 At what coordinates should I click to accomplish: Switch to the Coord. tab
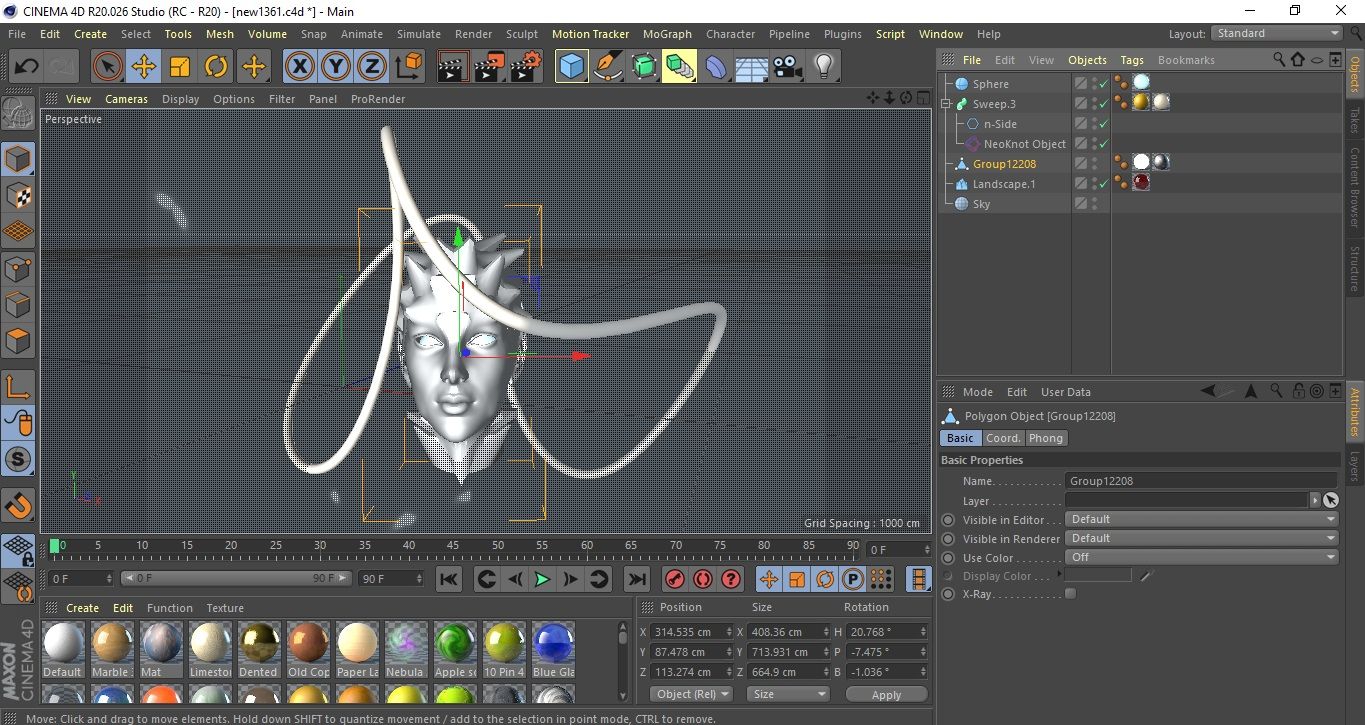(1003, 438)
